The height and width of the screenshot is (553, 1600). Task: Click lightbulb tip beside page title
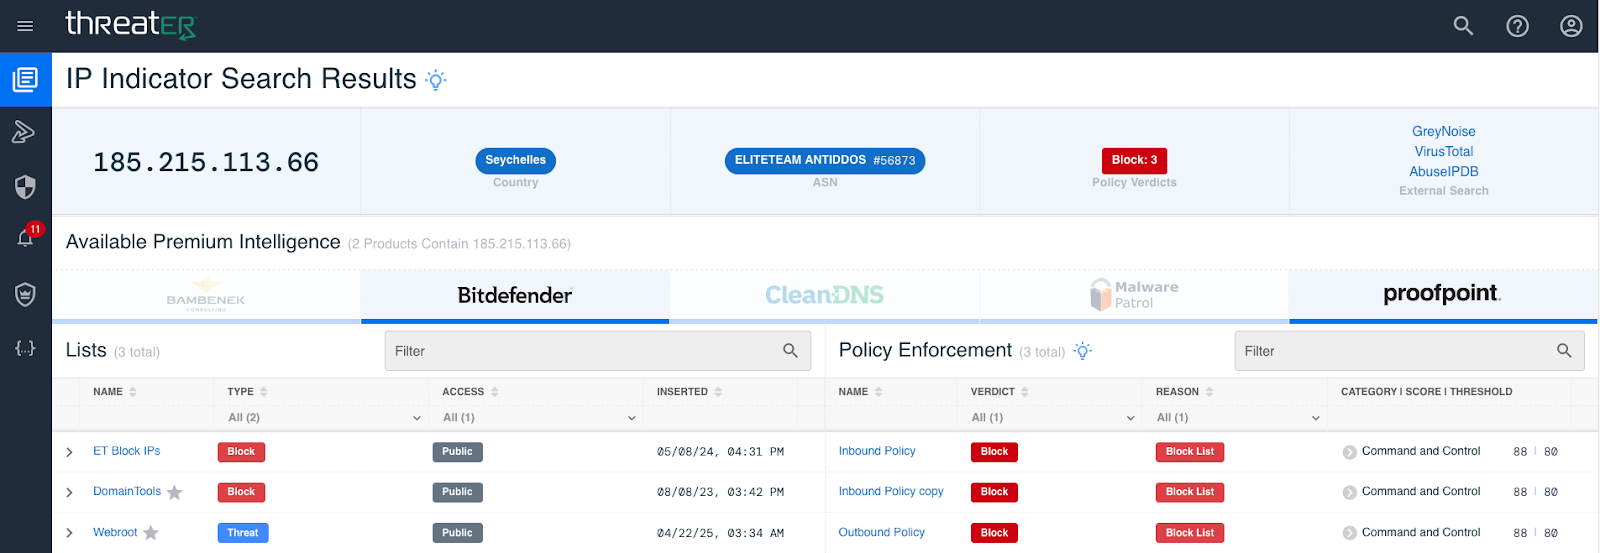coord(436,80)
